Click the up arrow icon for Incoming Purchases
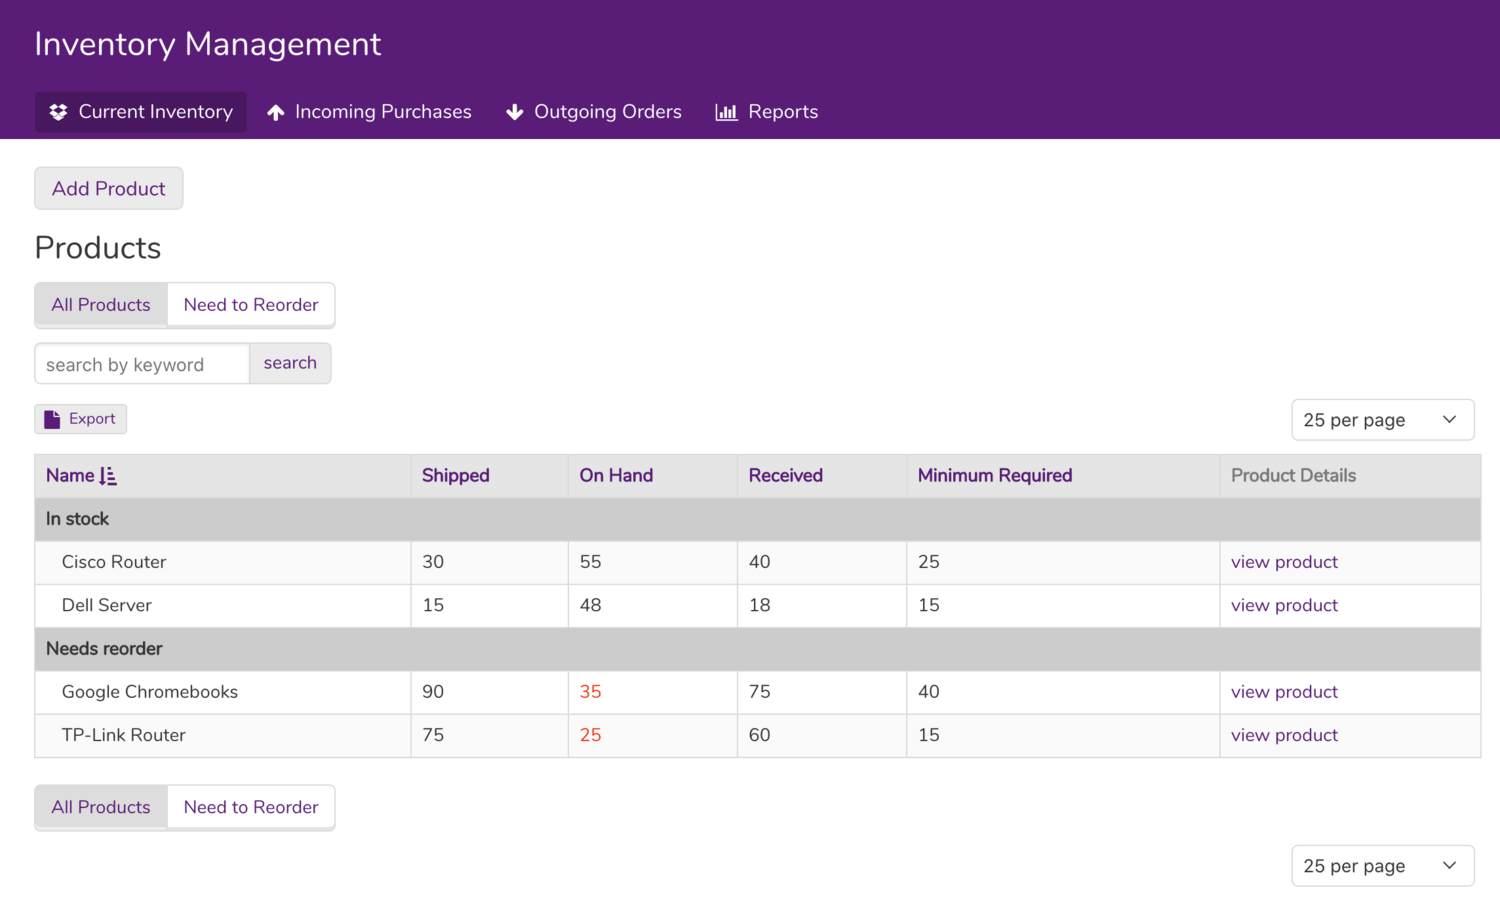1500x909 pixels. point(276,112)
